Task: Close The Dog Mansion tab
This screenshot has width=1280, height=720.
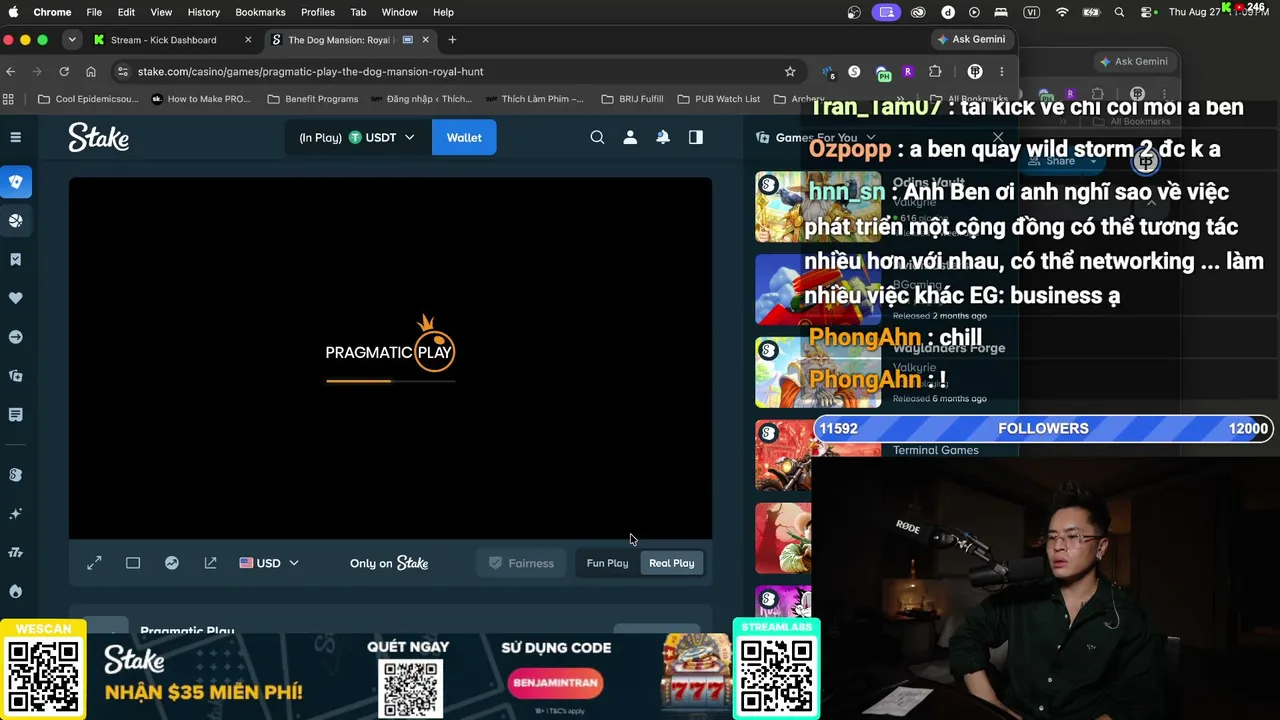Action: click(425, 40)
